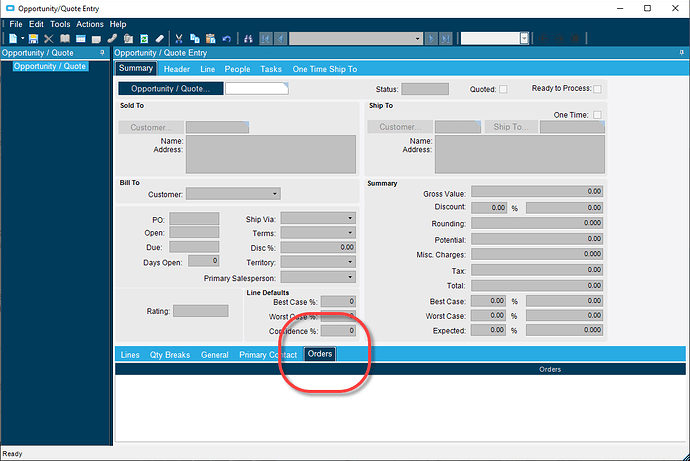
Task: Click the scissors Cut icon
Action: 179,39
